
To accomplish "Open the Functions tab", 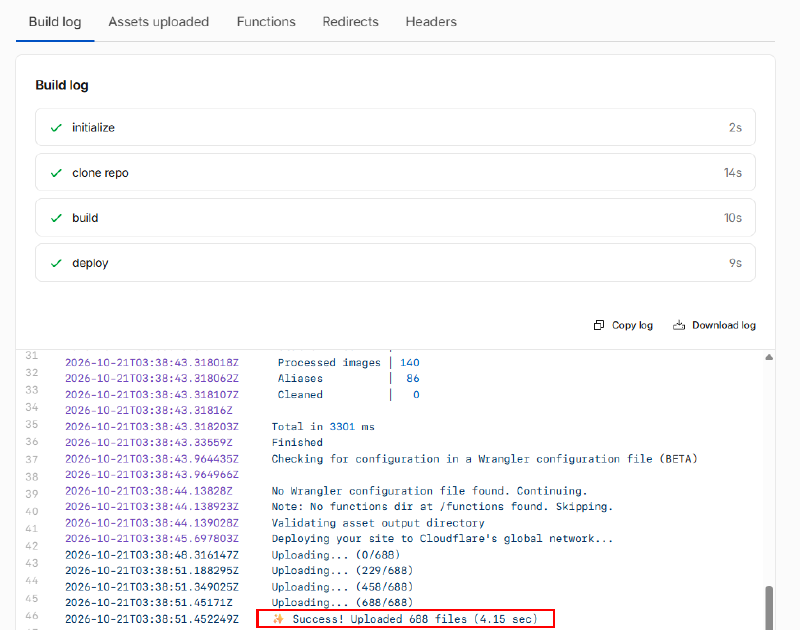I will point(266,21).
